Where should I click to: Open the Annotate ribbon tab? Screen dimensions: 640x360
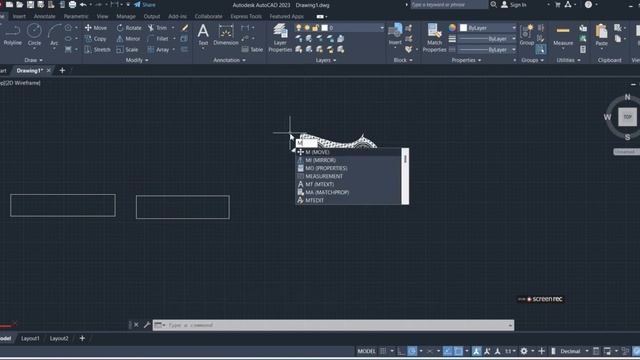tap(44, 16)
